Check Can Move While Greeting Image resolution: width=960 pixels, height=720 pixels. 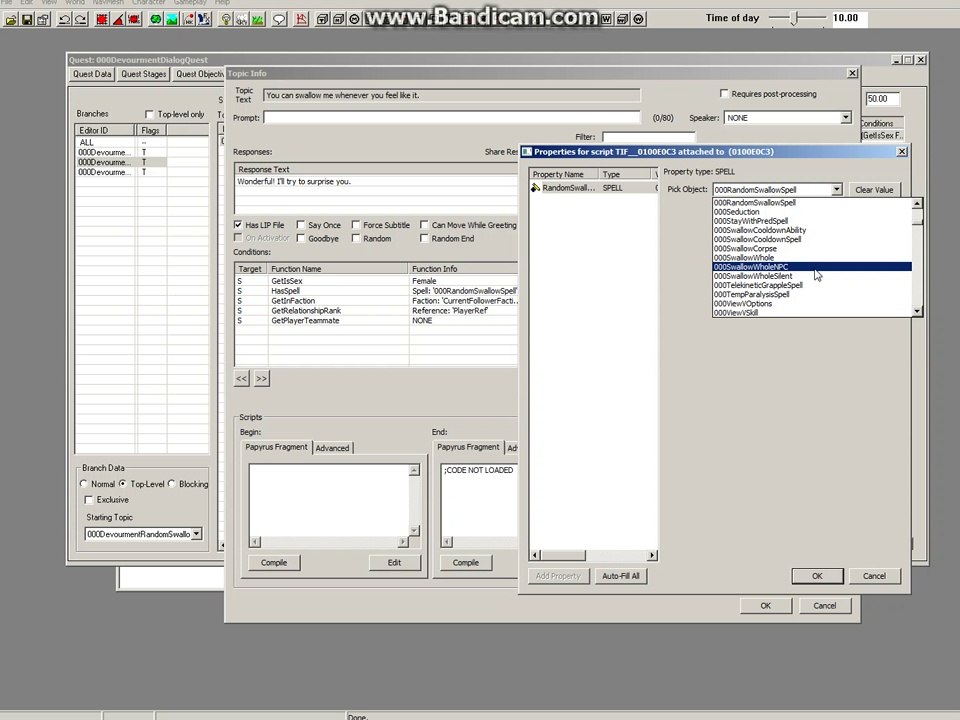pyautogui.click(x=424, y=225)
